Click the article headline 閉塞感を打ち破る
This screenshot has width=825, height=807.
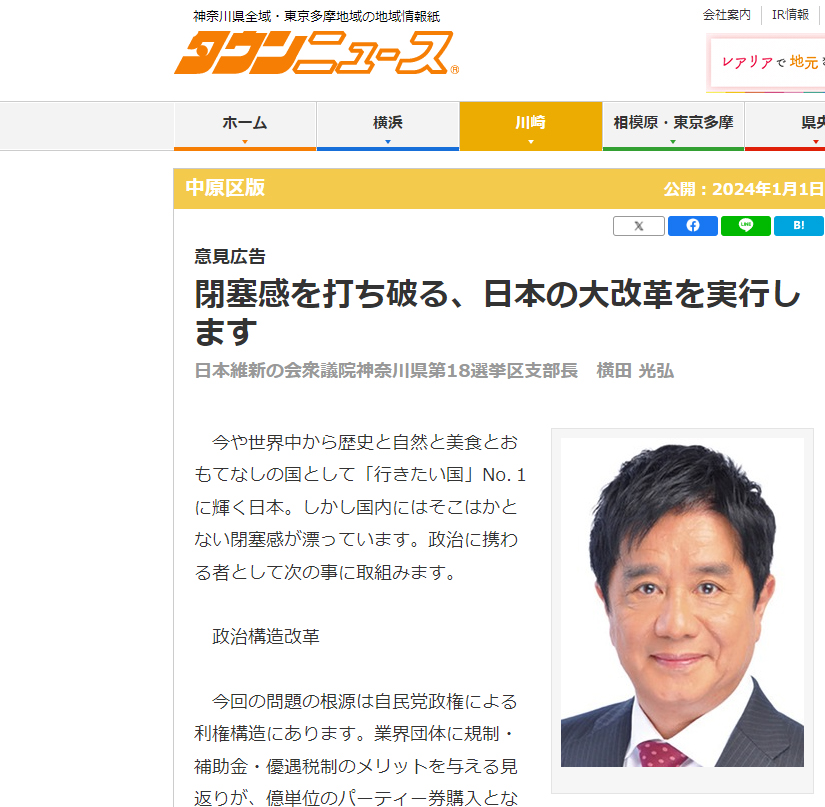coord(498,312)
